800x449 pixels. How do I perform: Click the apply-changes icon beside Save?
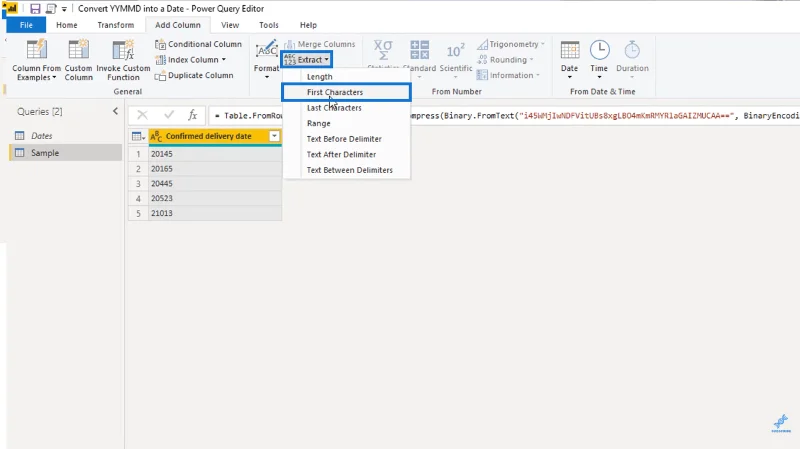(x=51, y=9)
